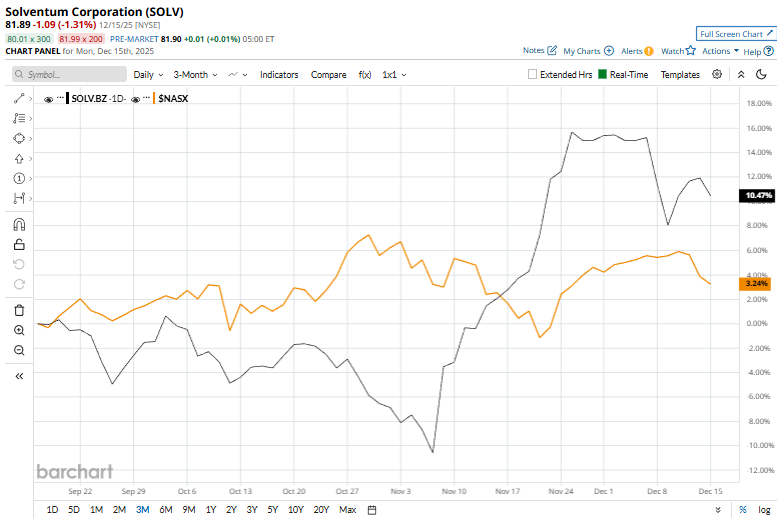777x527 pixels.
Task: Choose the arrow marker tool
Action: click(19, 159)
